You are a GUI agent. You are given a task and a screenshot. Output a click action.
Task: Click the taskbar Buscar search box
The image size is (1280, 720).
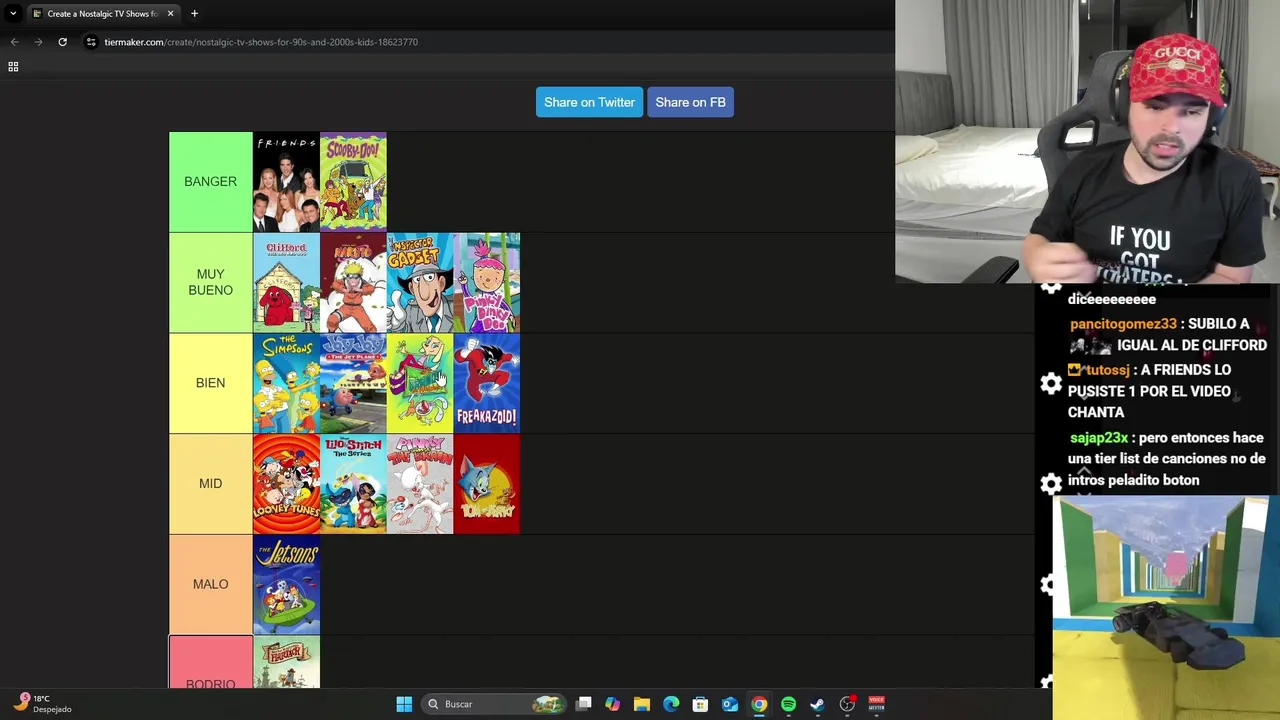(x=494, y=704)
